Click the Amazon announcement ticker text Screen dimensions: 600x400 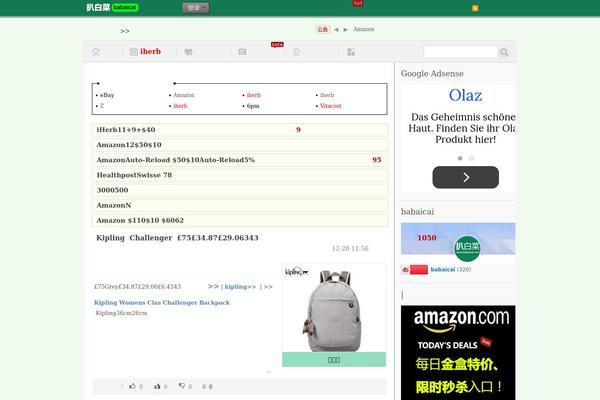pos(364,29)
